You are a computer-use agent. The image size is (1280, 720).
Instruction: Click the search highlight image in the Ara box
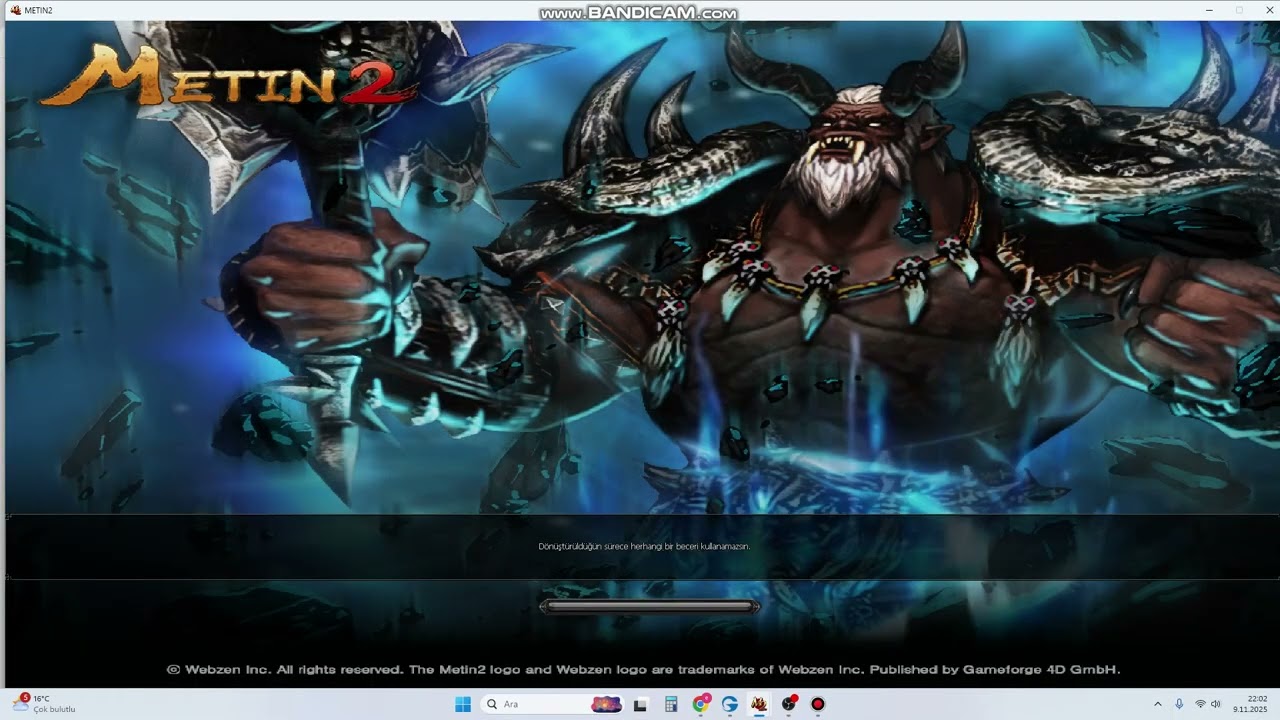(606, 704)
